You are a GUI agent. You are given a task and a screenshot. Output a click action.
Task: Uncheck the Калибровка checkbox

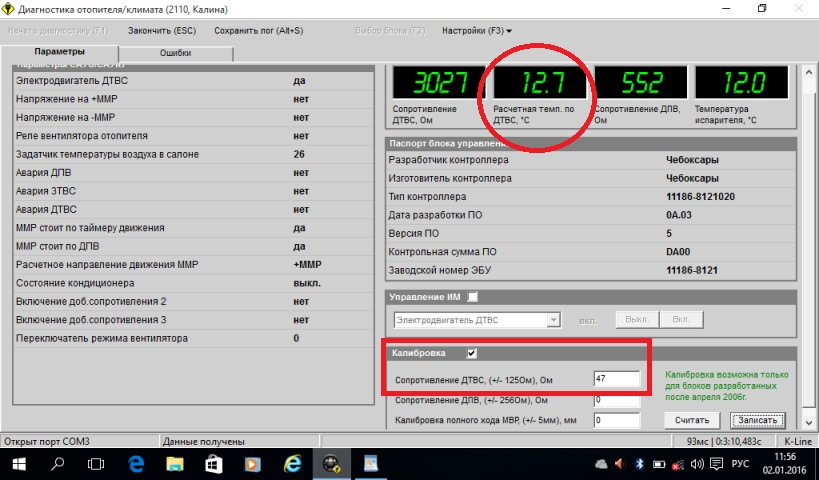472,354
